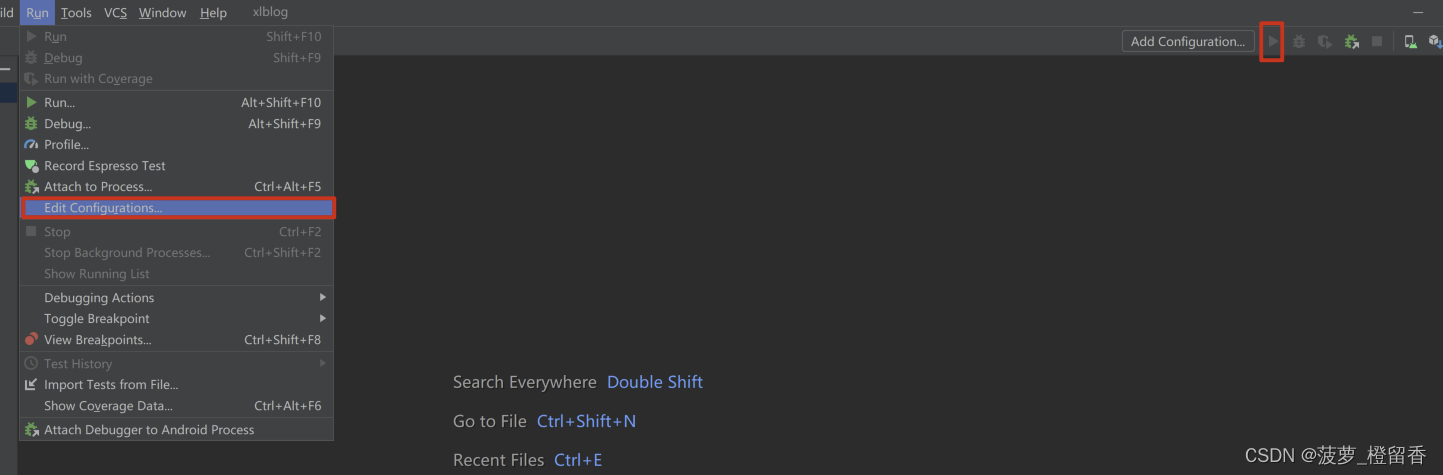Expand Toggle Breakpoint submenu

click(x=176, y=319)
